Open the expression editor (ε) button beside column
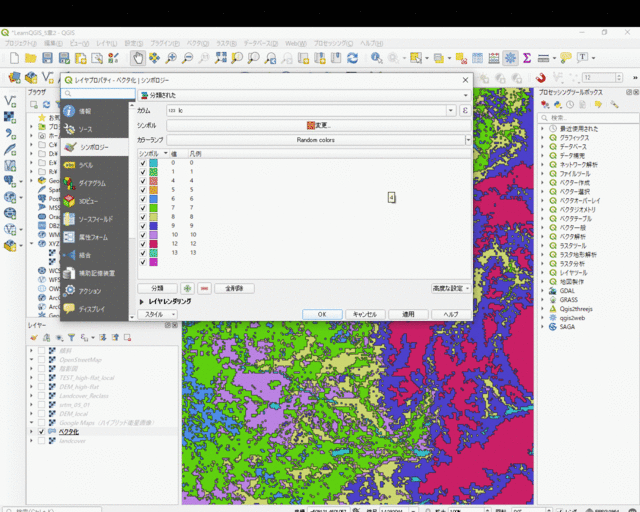640x512 pixels. click(464, 111)
